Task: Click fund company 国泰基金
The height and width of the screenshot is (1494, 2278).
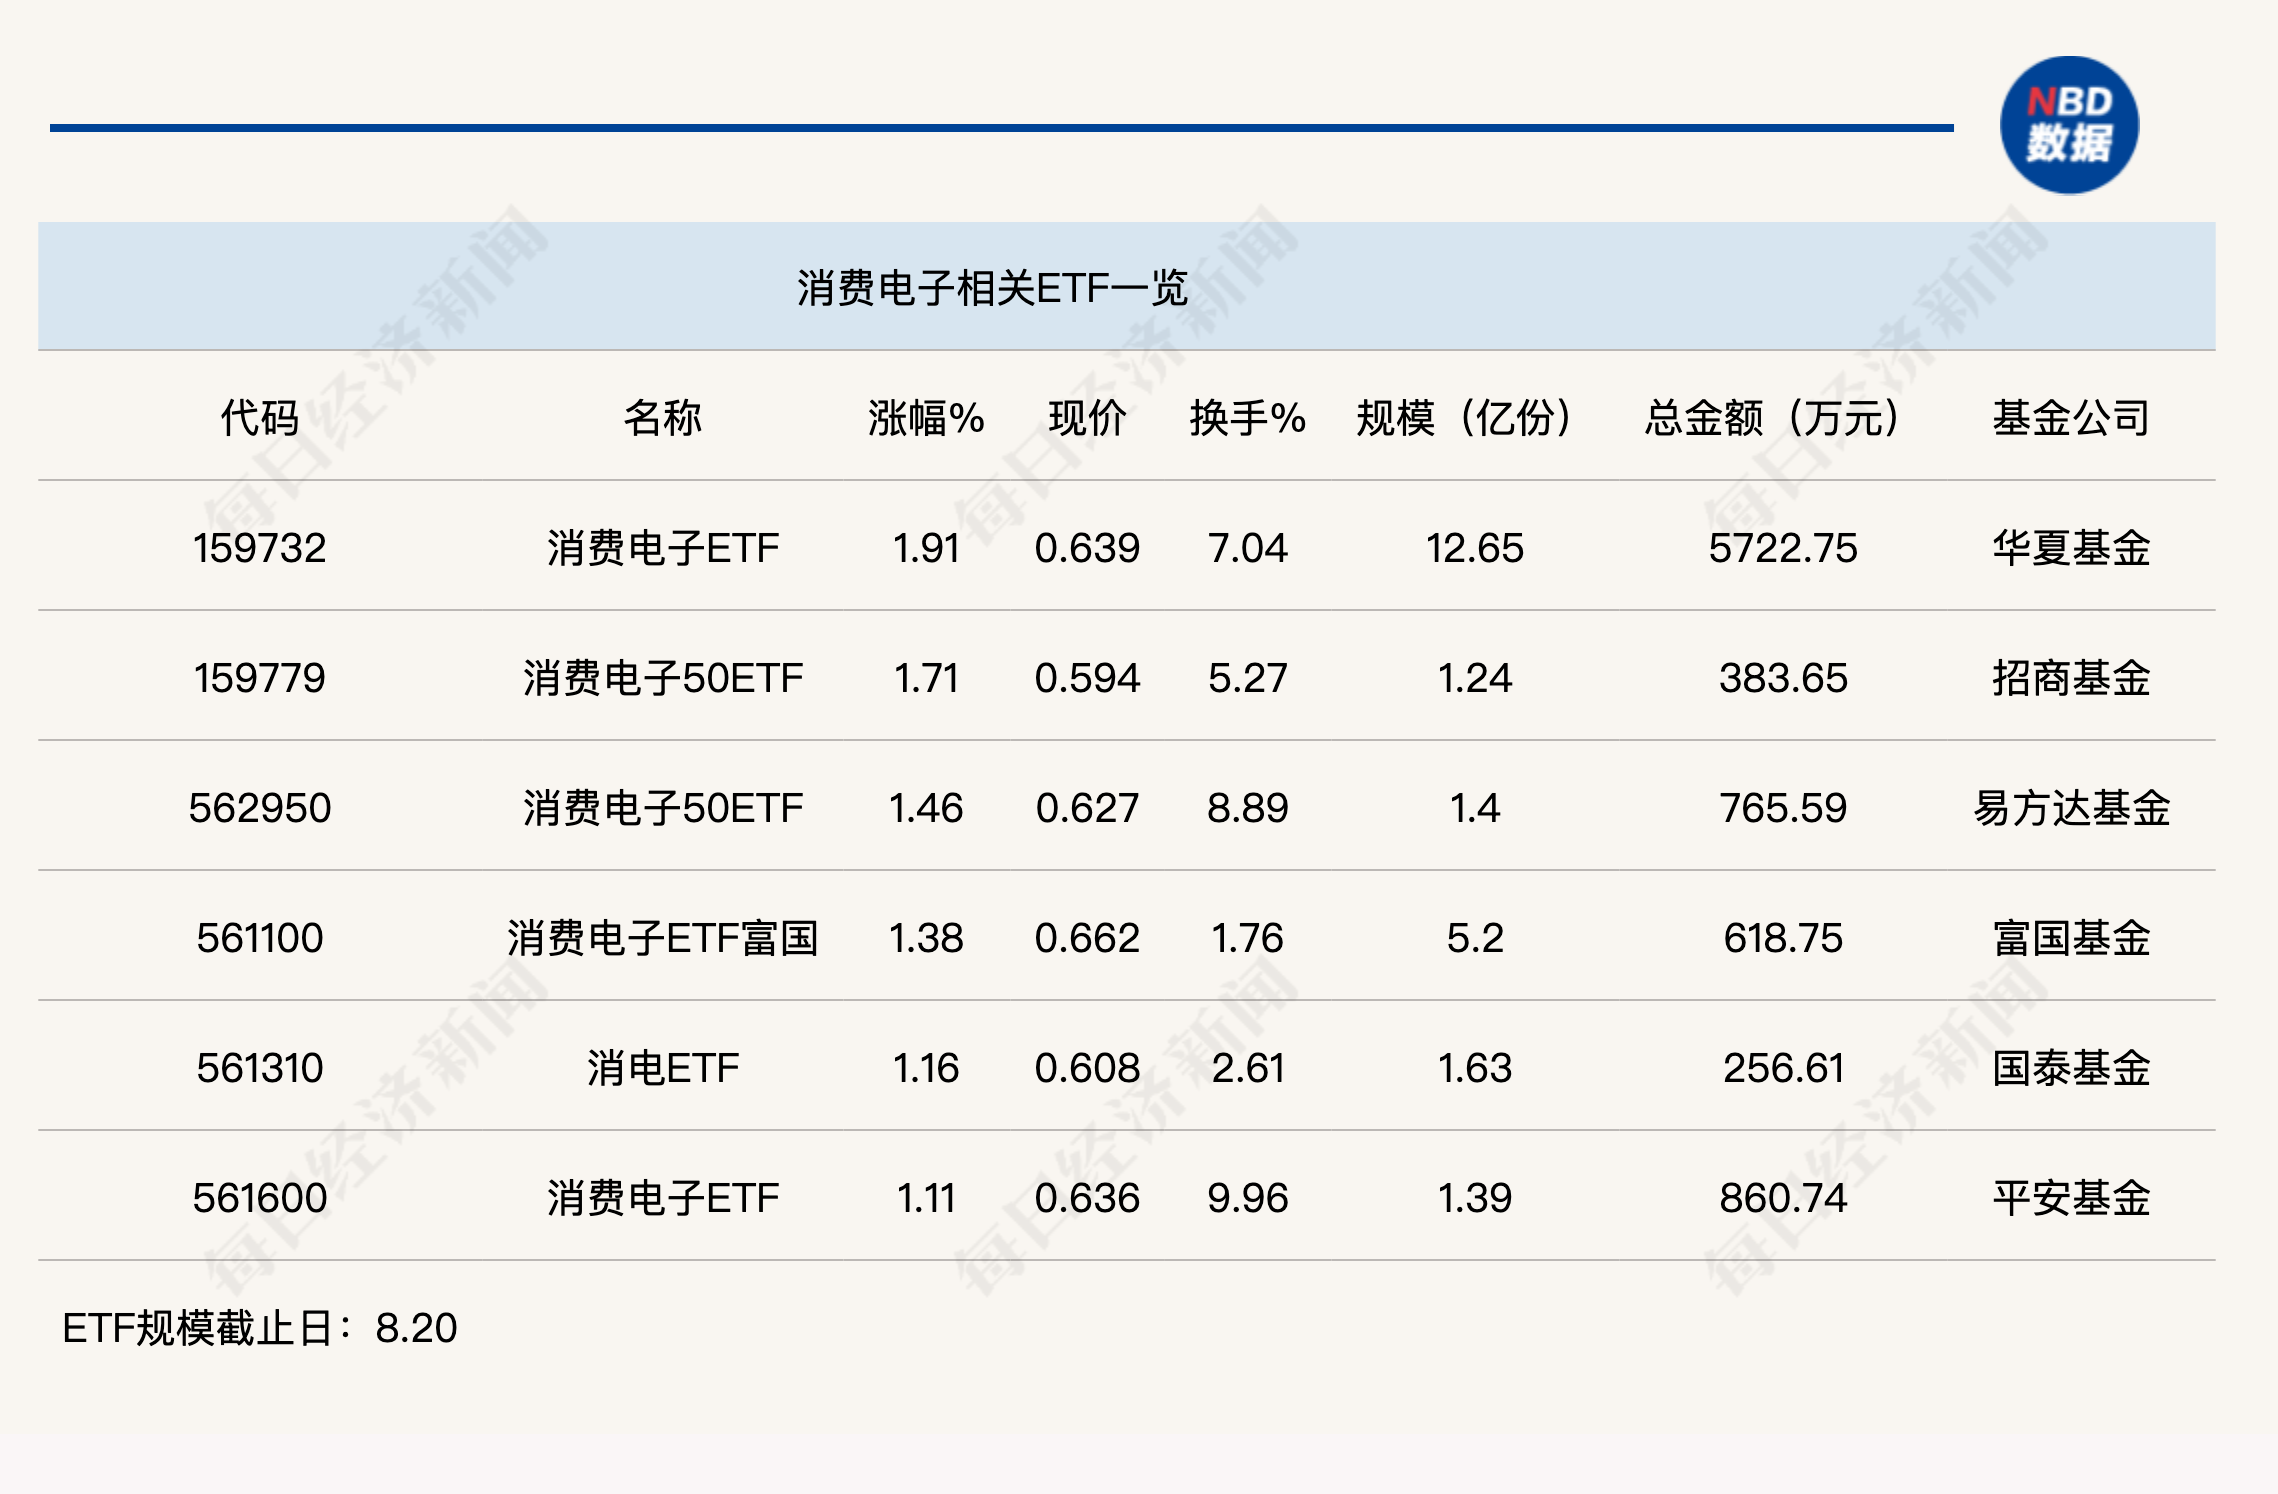Action: (x=2071, y=1068)
